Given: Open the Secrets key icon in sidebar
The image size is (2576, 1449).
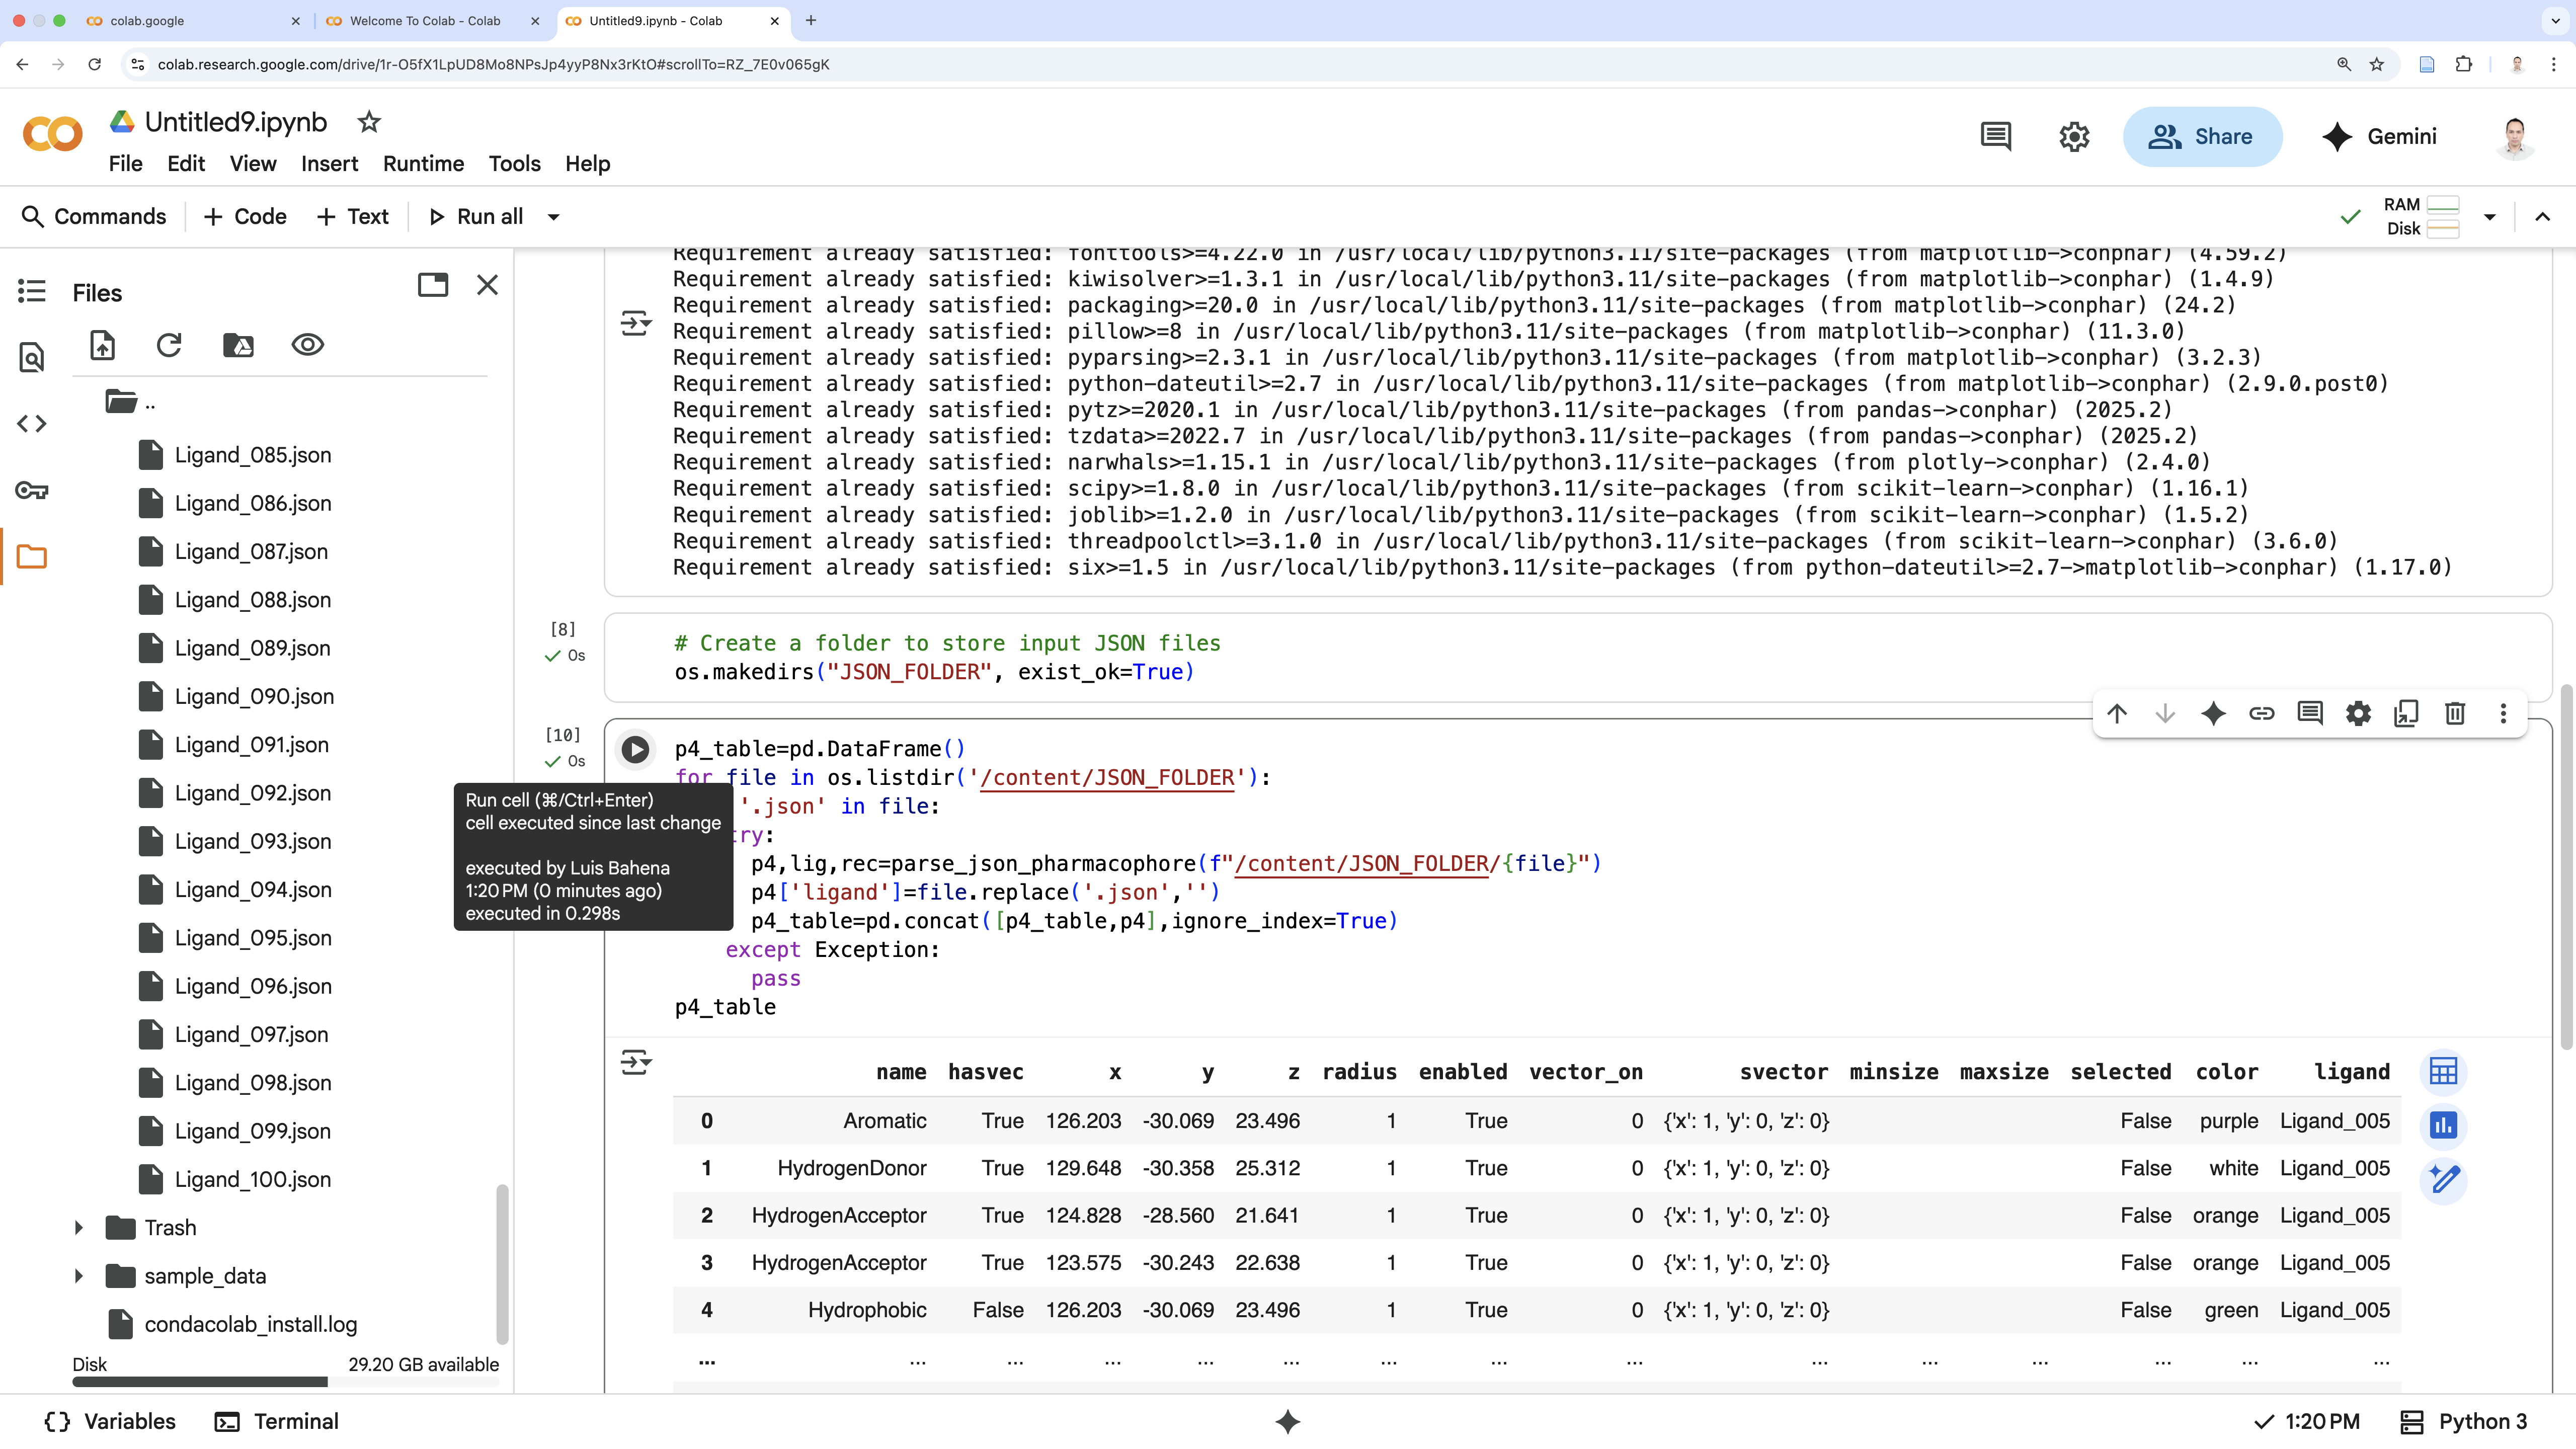Looking at the screenshot, I should [x=32, y=490].
